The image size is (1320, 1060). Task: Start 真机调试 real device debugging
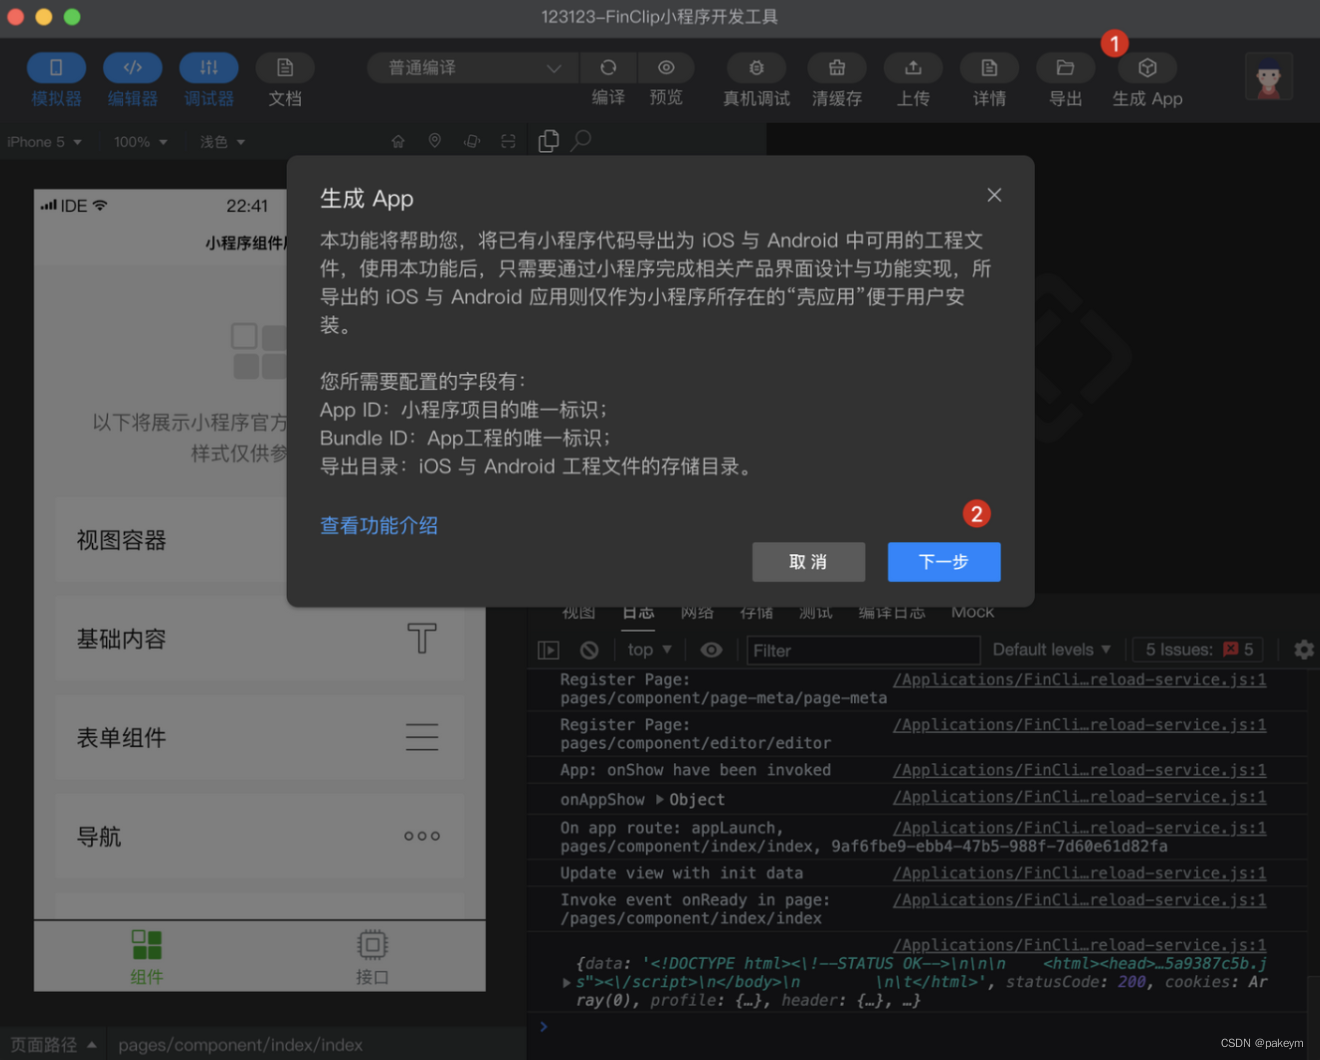pos(756,67)
